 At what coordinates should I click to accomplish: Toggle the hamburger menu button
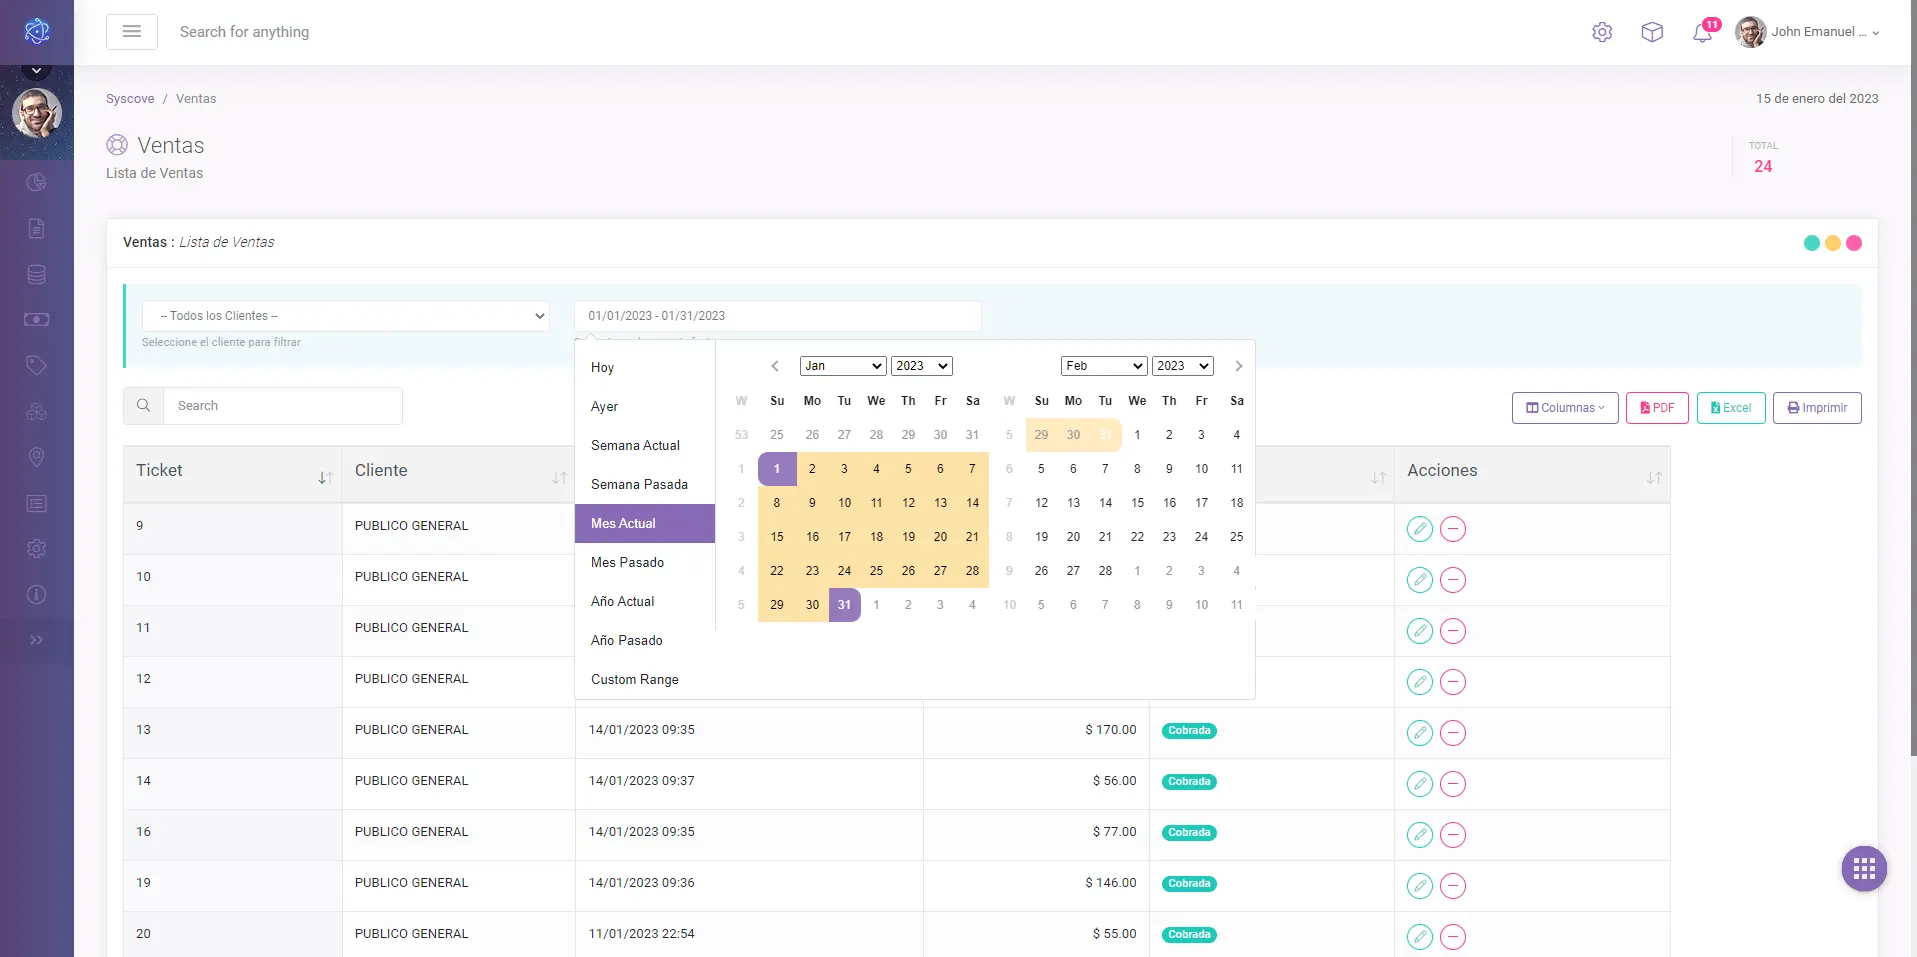pos(132,32)
